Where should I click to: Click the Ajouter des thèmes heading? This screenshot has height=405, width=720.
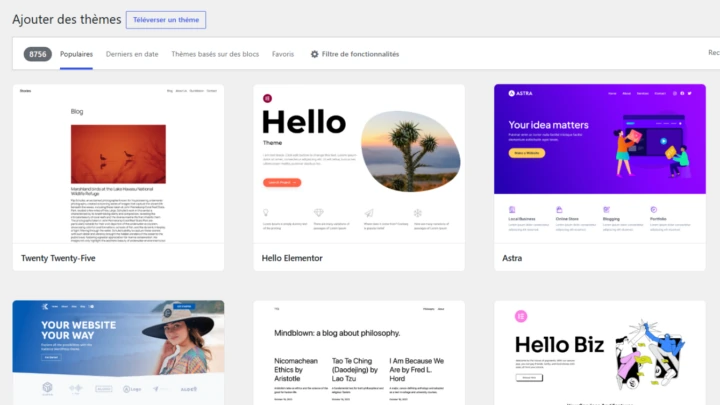pos(67,20)
